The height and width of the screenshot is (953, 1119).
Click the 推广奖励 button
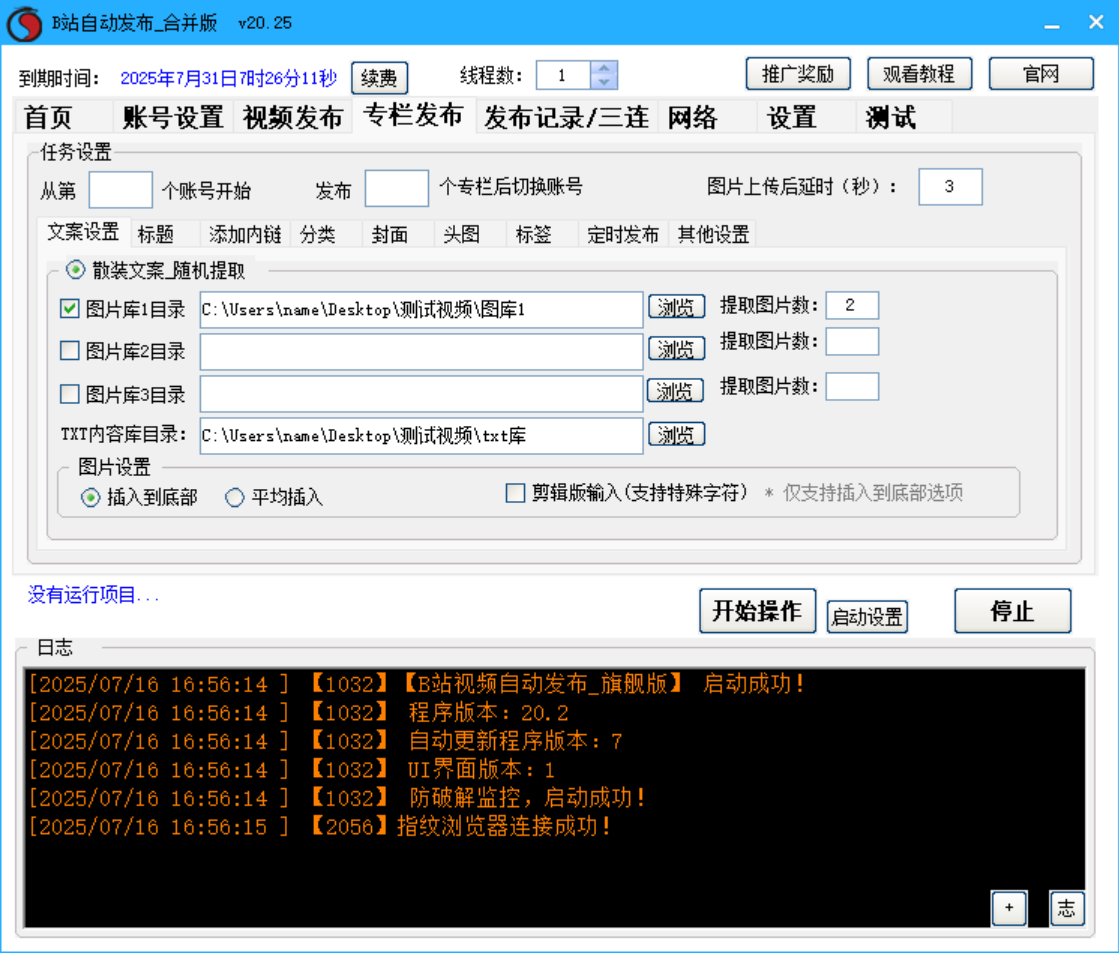click(x=798, y=74)
